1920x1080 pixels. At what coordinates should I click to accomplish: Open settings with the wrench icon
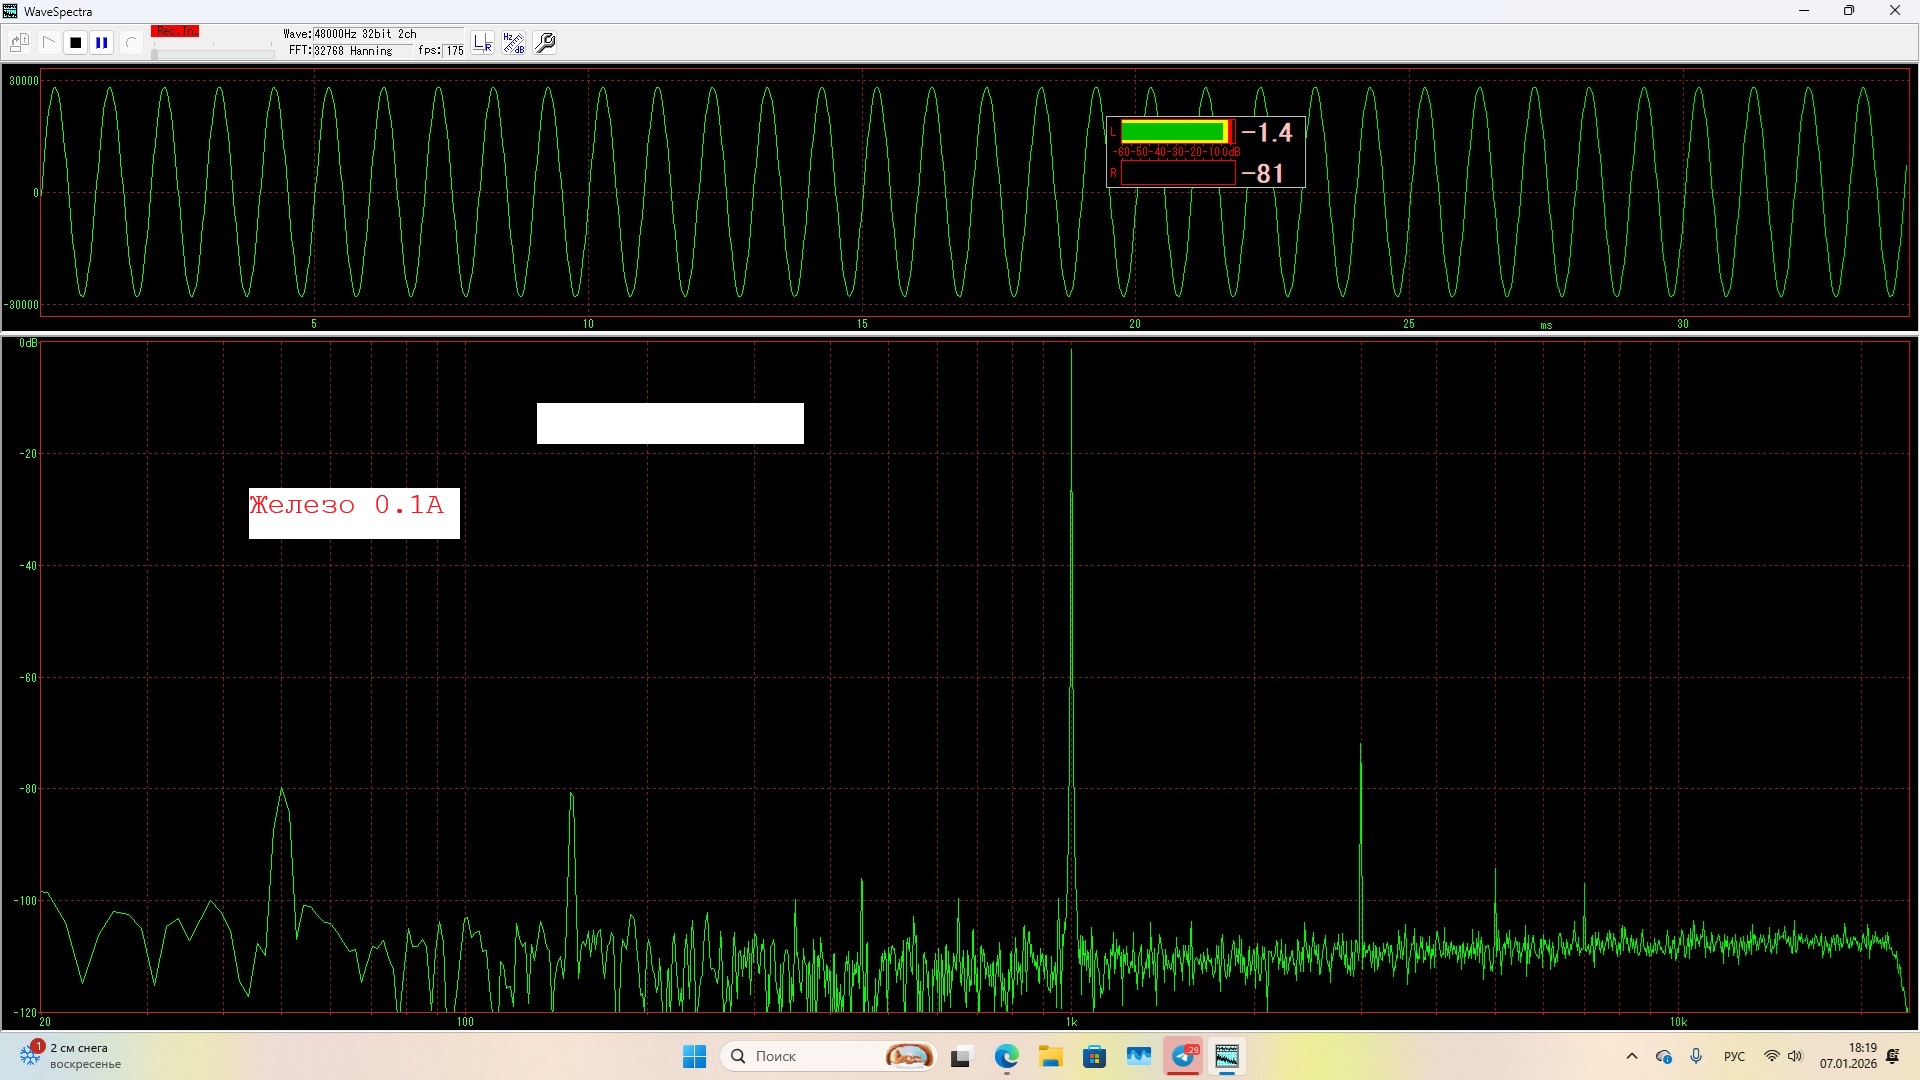point(546,43)
